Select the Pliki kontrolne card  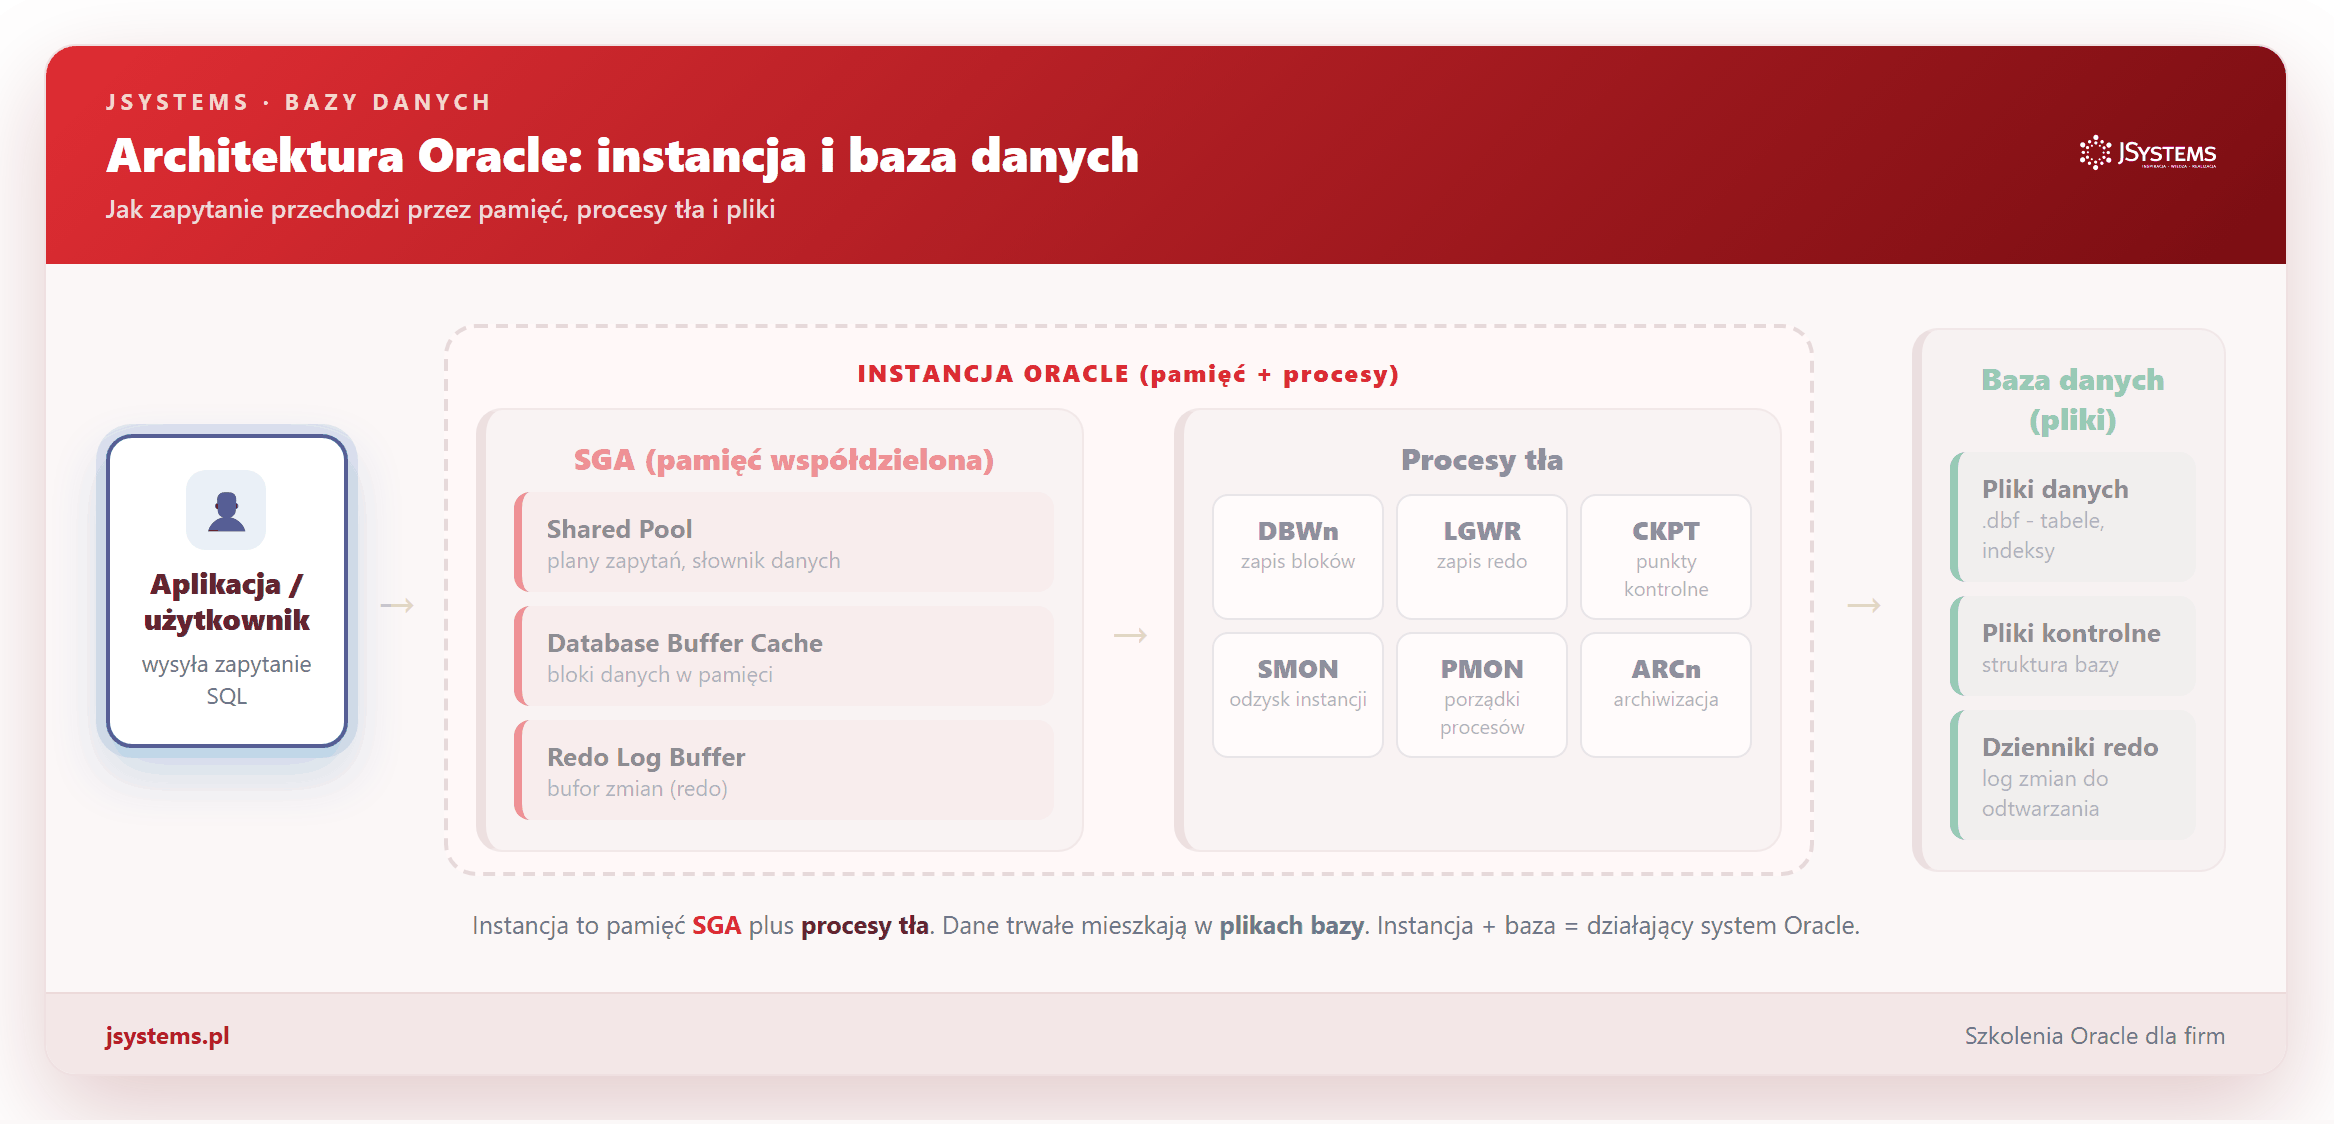[2073, 646]
